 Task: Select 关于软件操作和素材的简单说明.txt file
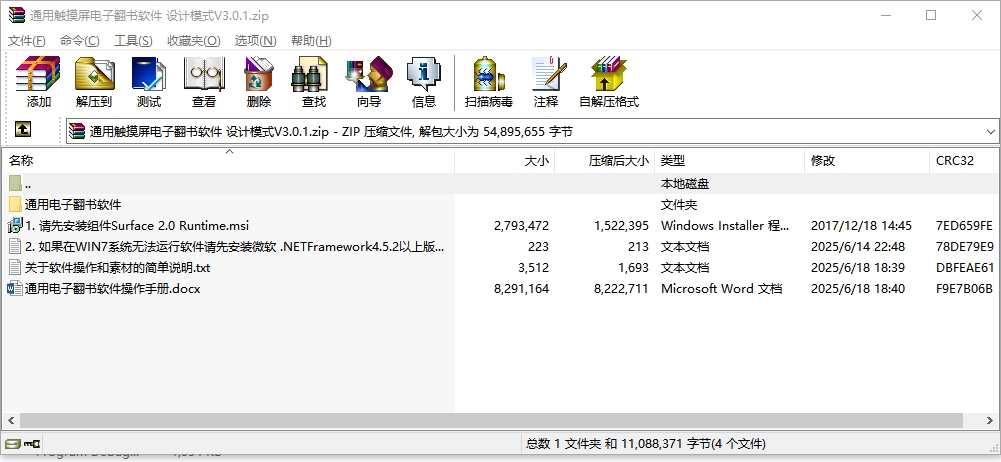(x=117, y=267)
